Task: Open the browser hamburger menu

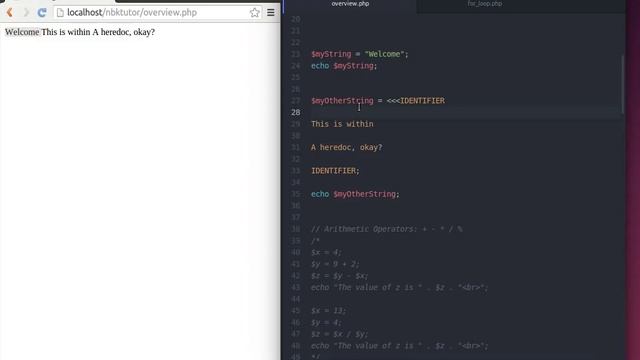Action: [x=271, y=13]
